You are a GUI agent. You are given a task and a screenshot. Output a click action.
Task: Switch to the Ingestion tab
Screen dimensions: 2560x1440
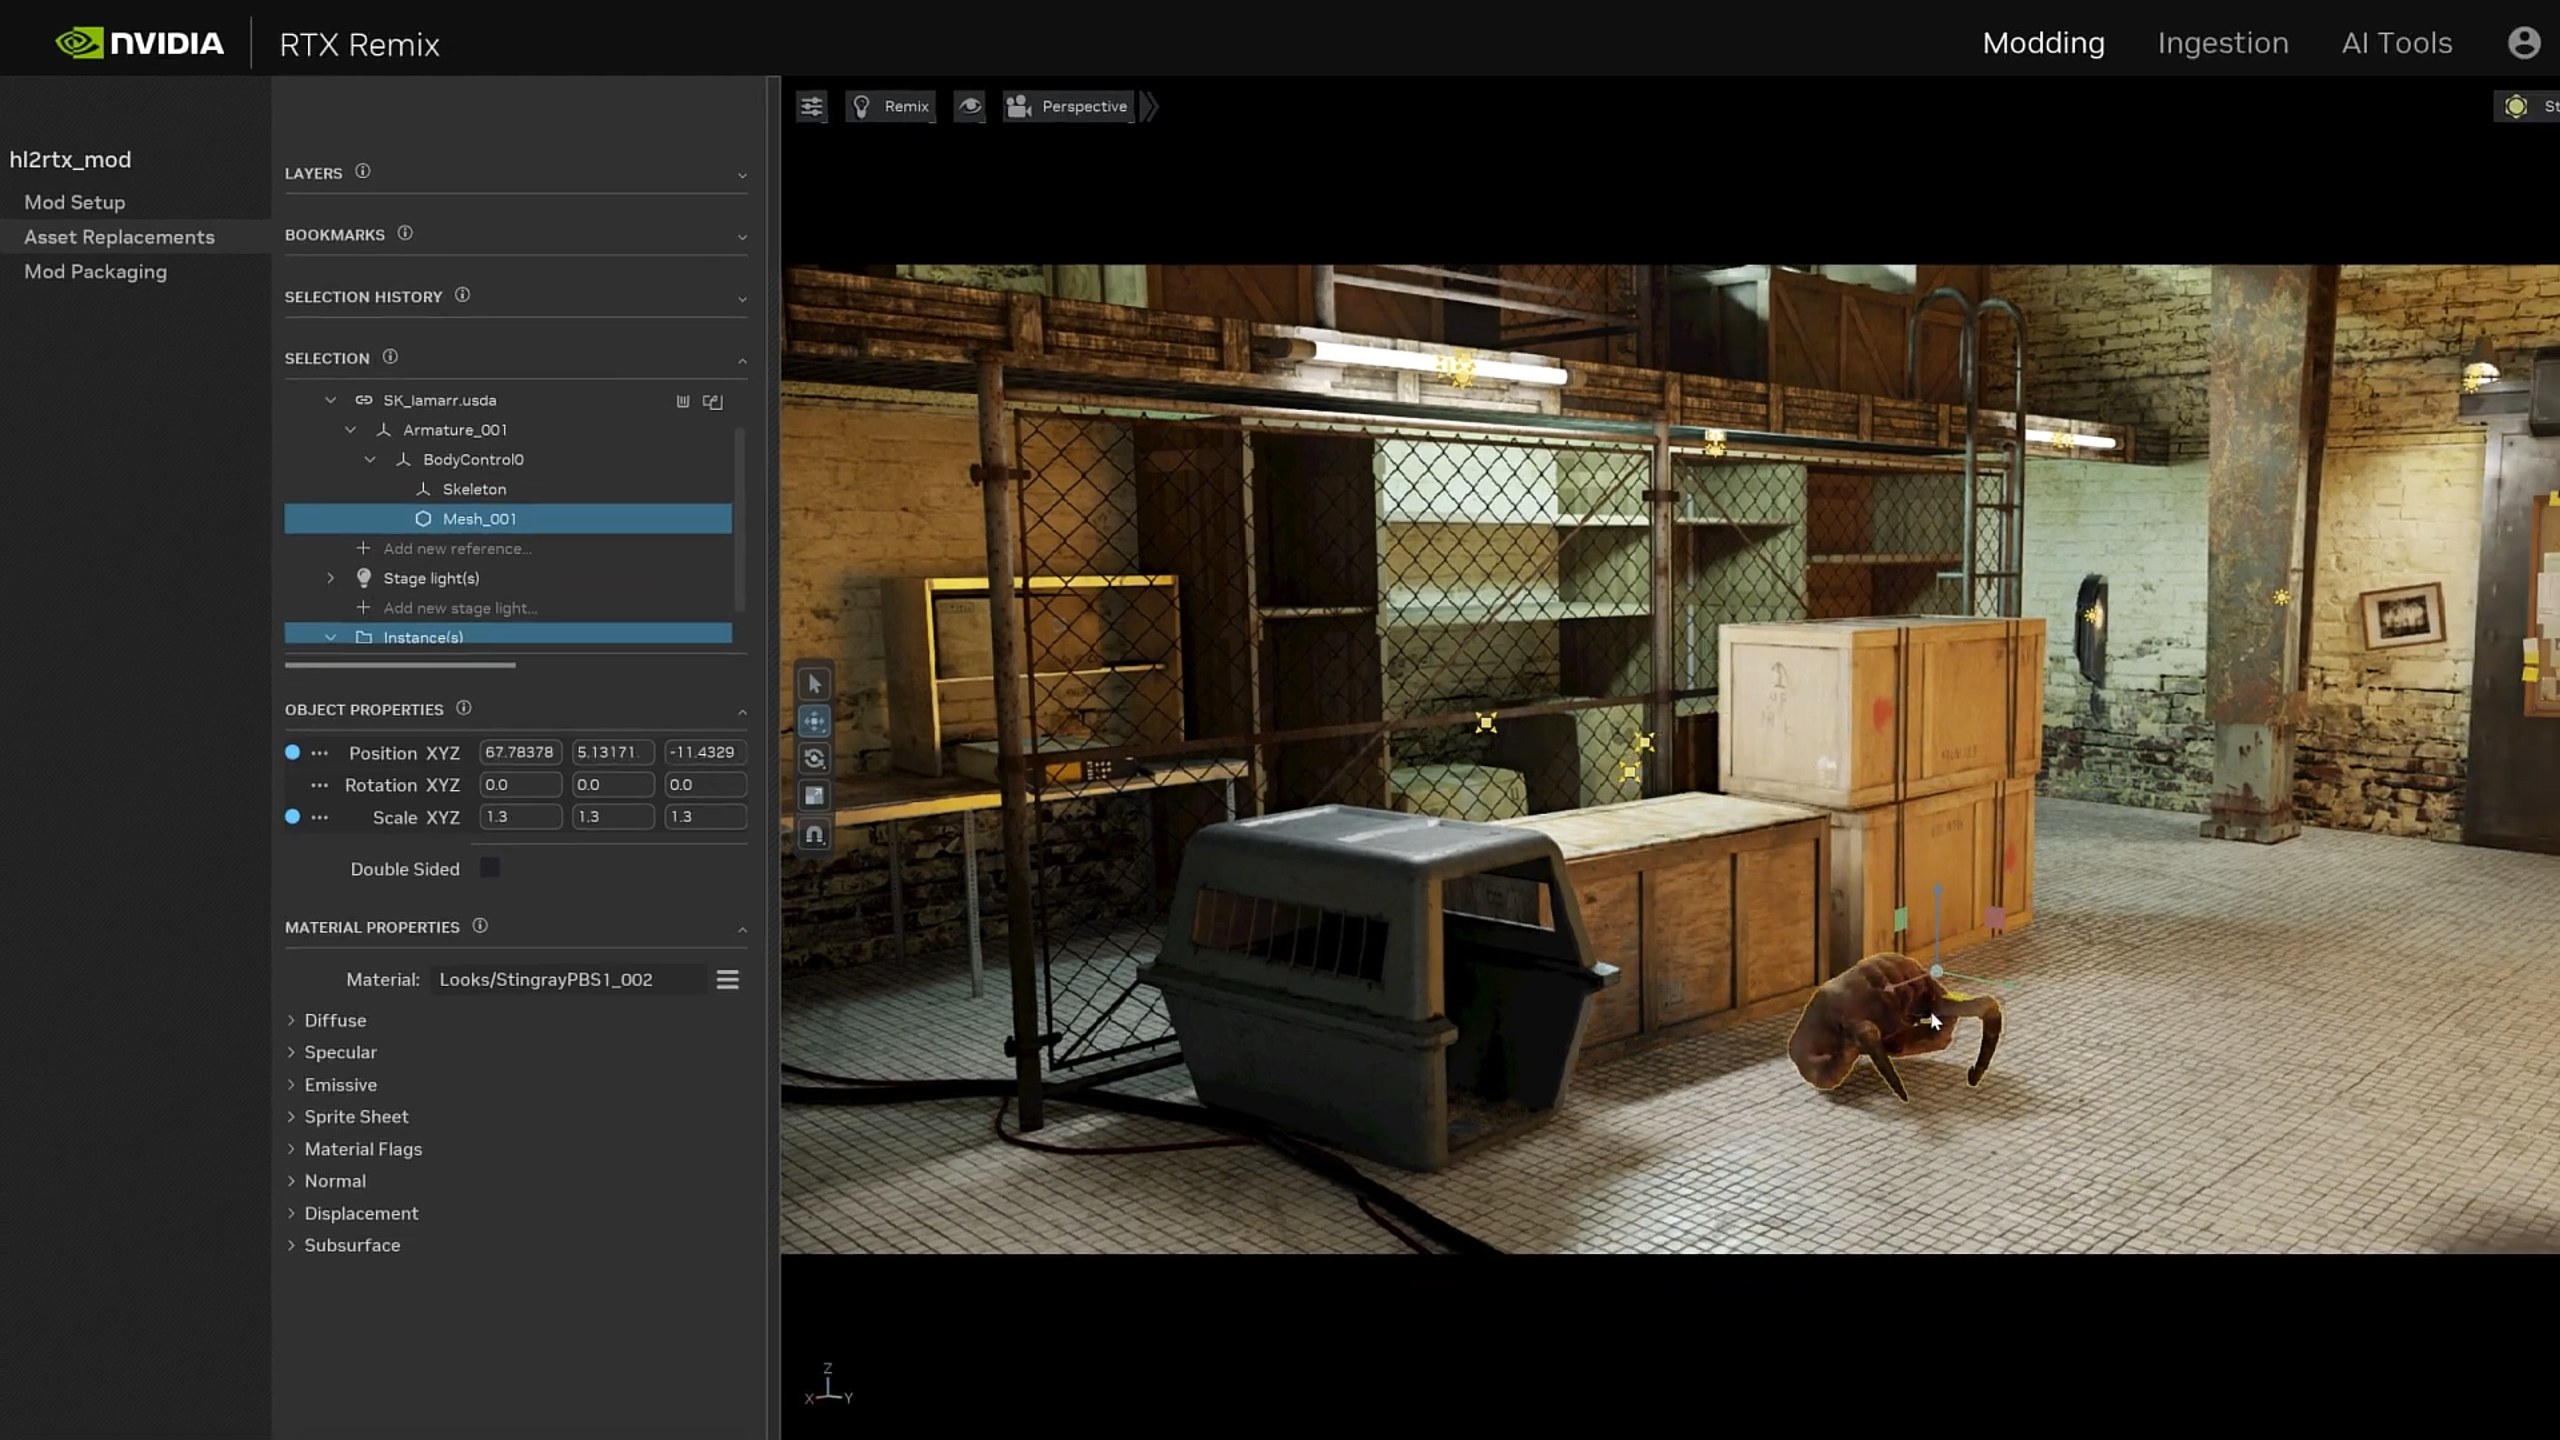[x=2222, y=43]
